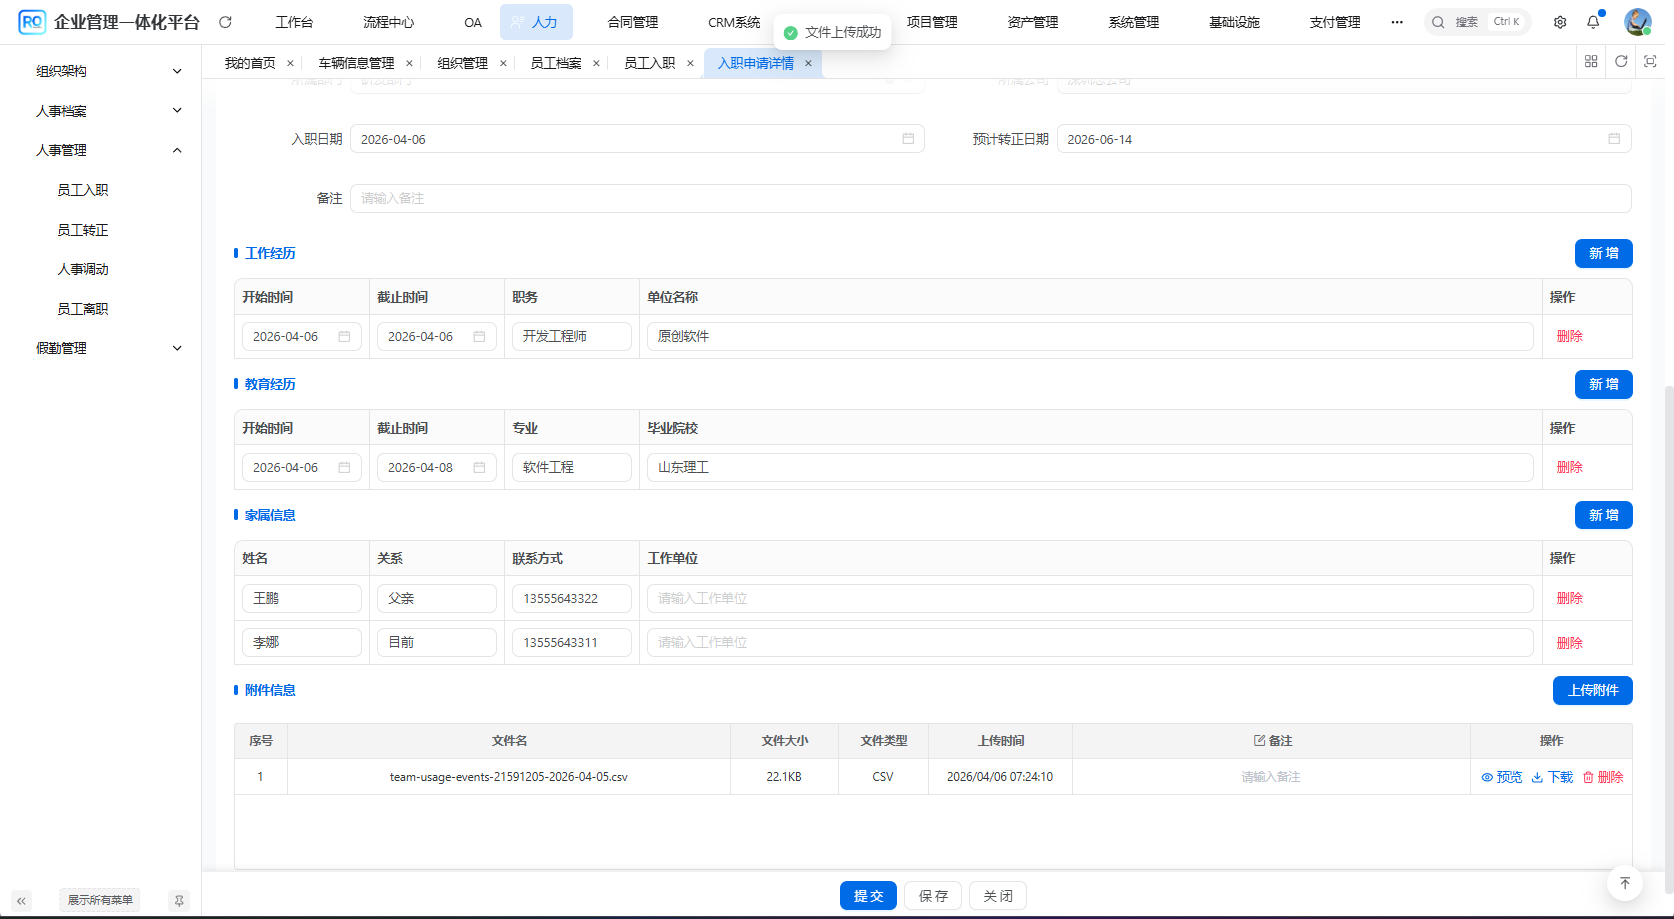Open the settings gear icon

[x=1560, y=22]
